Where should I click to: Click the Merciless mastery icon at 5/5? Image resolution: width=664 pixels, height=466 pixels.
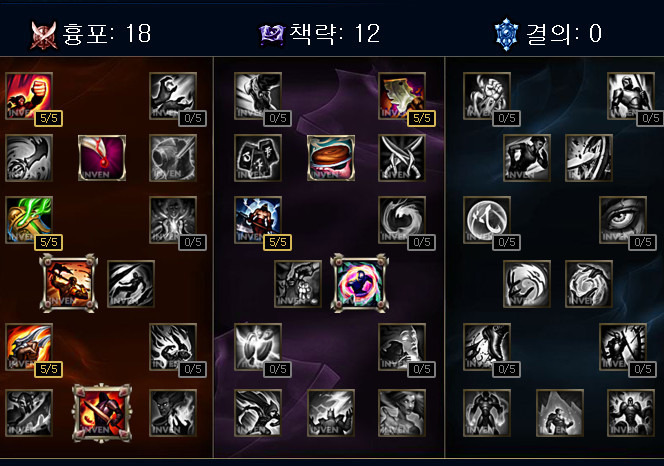(x=257, y=220)
